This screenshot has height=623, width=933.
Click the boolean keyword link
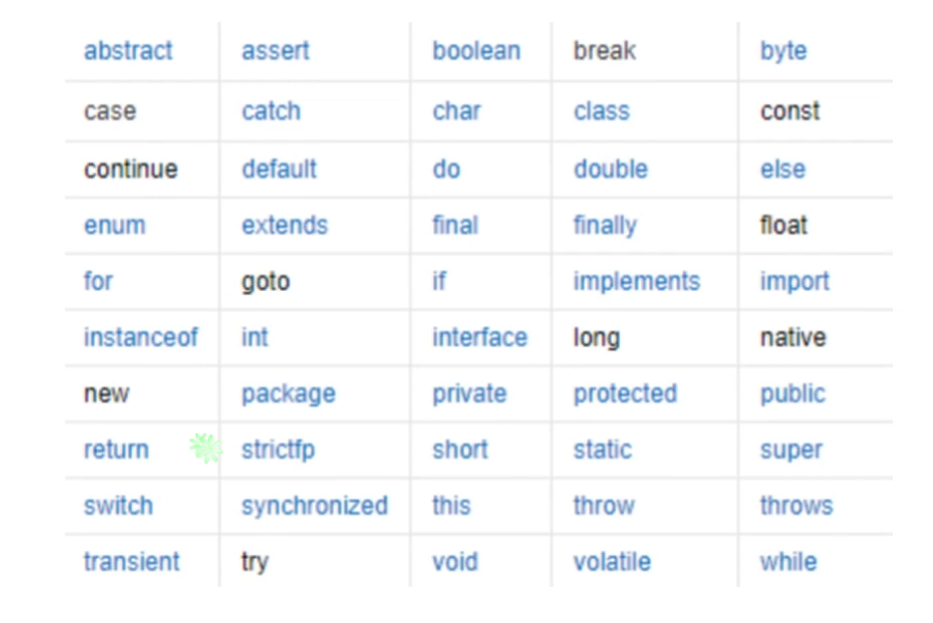(x=477, y=51)
